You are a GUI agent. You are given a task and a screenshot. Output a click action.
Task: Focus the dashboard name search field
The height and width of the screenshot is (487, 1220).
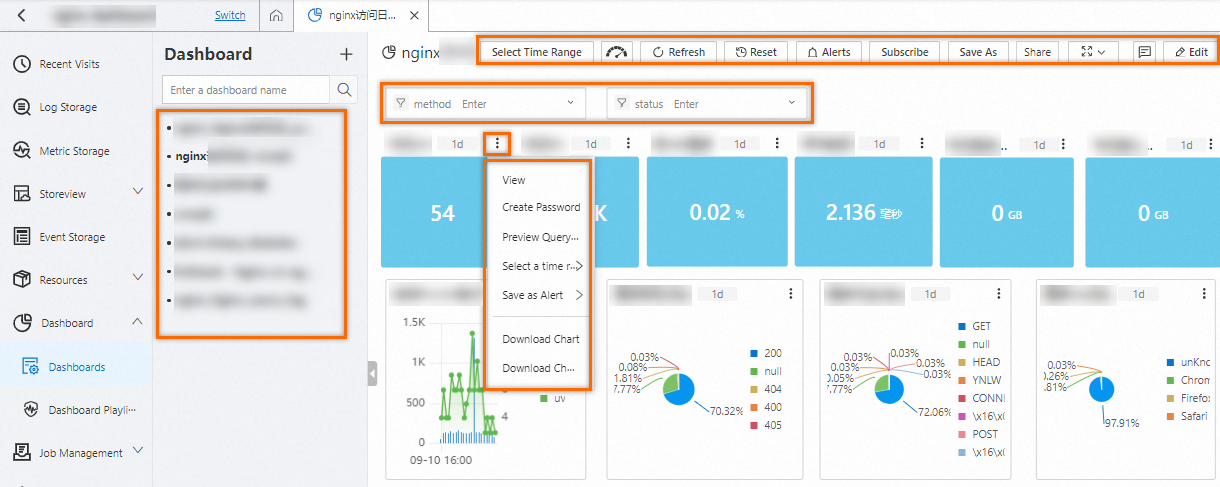click(246, 90)
